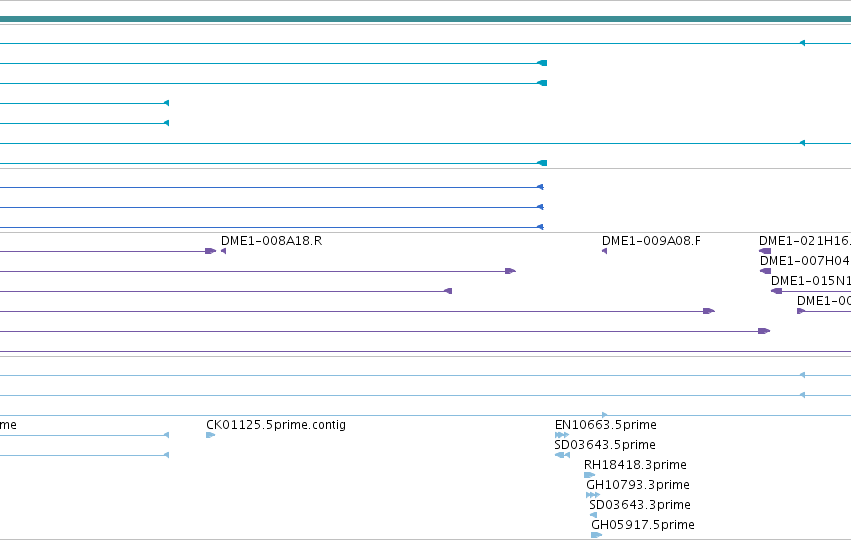Click the EN10663.5prime arrow glyph

562,435
